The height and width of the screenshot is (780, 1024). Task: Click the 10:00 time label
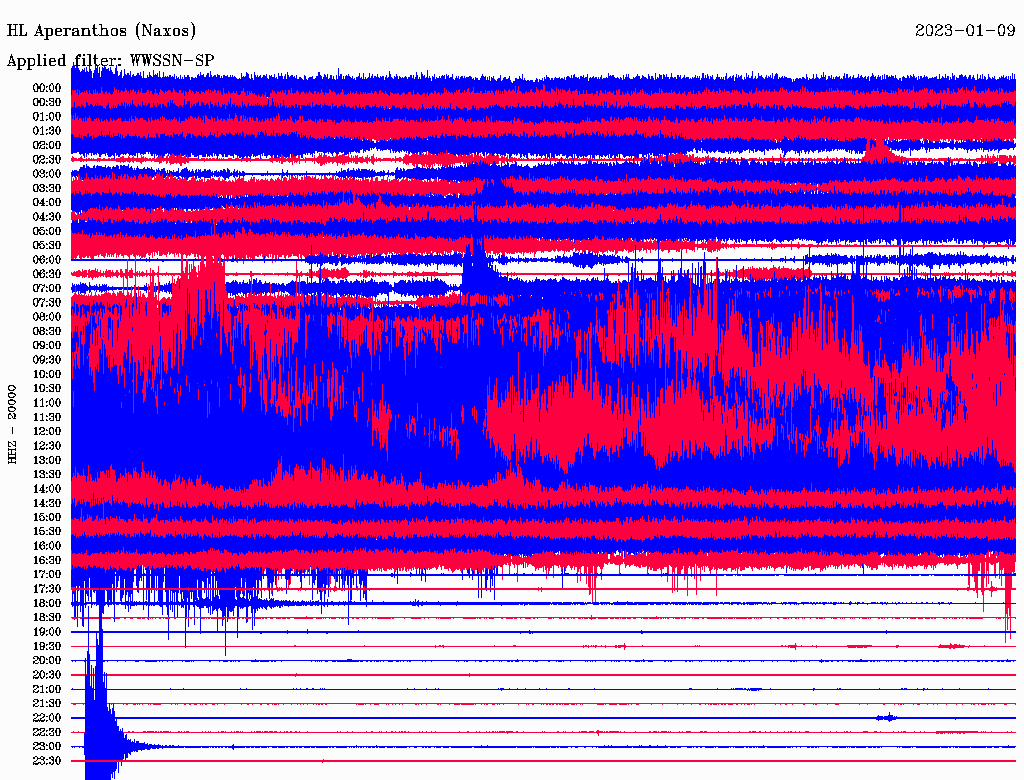point(47,374)
